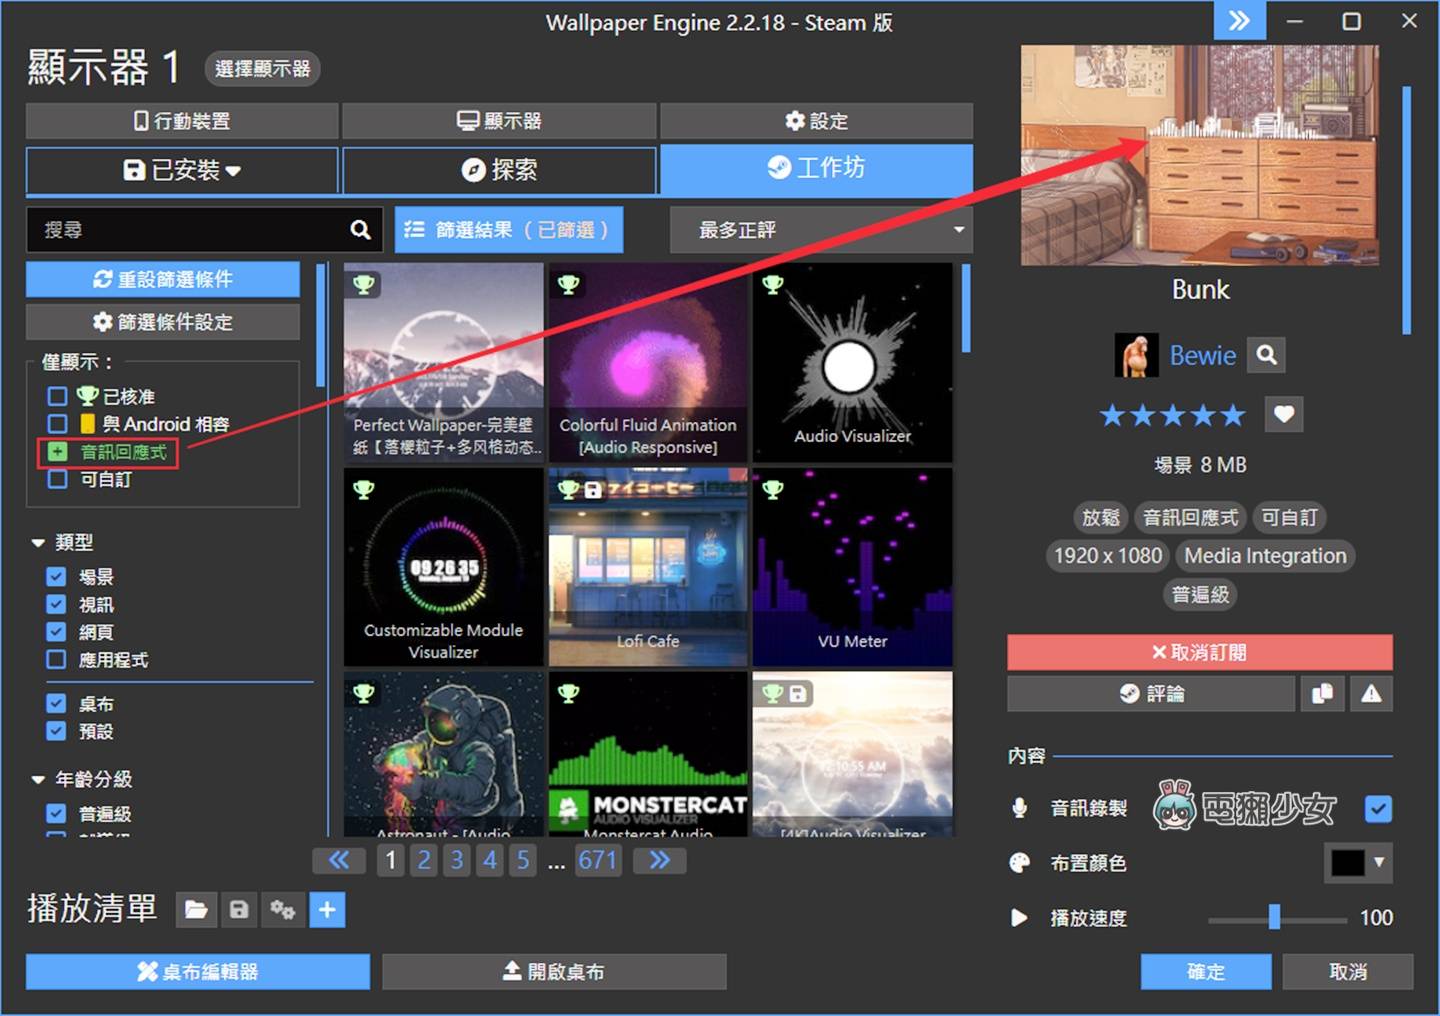Screen dimensions: 1440x1016
Task: Collapse the 類型 filter section
Action: [37, 542]
